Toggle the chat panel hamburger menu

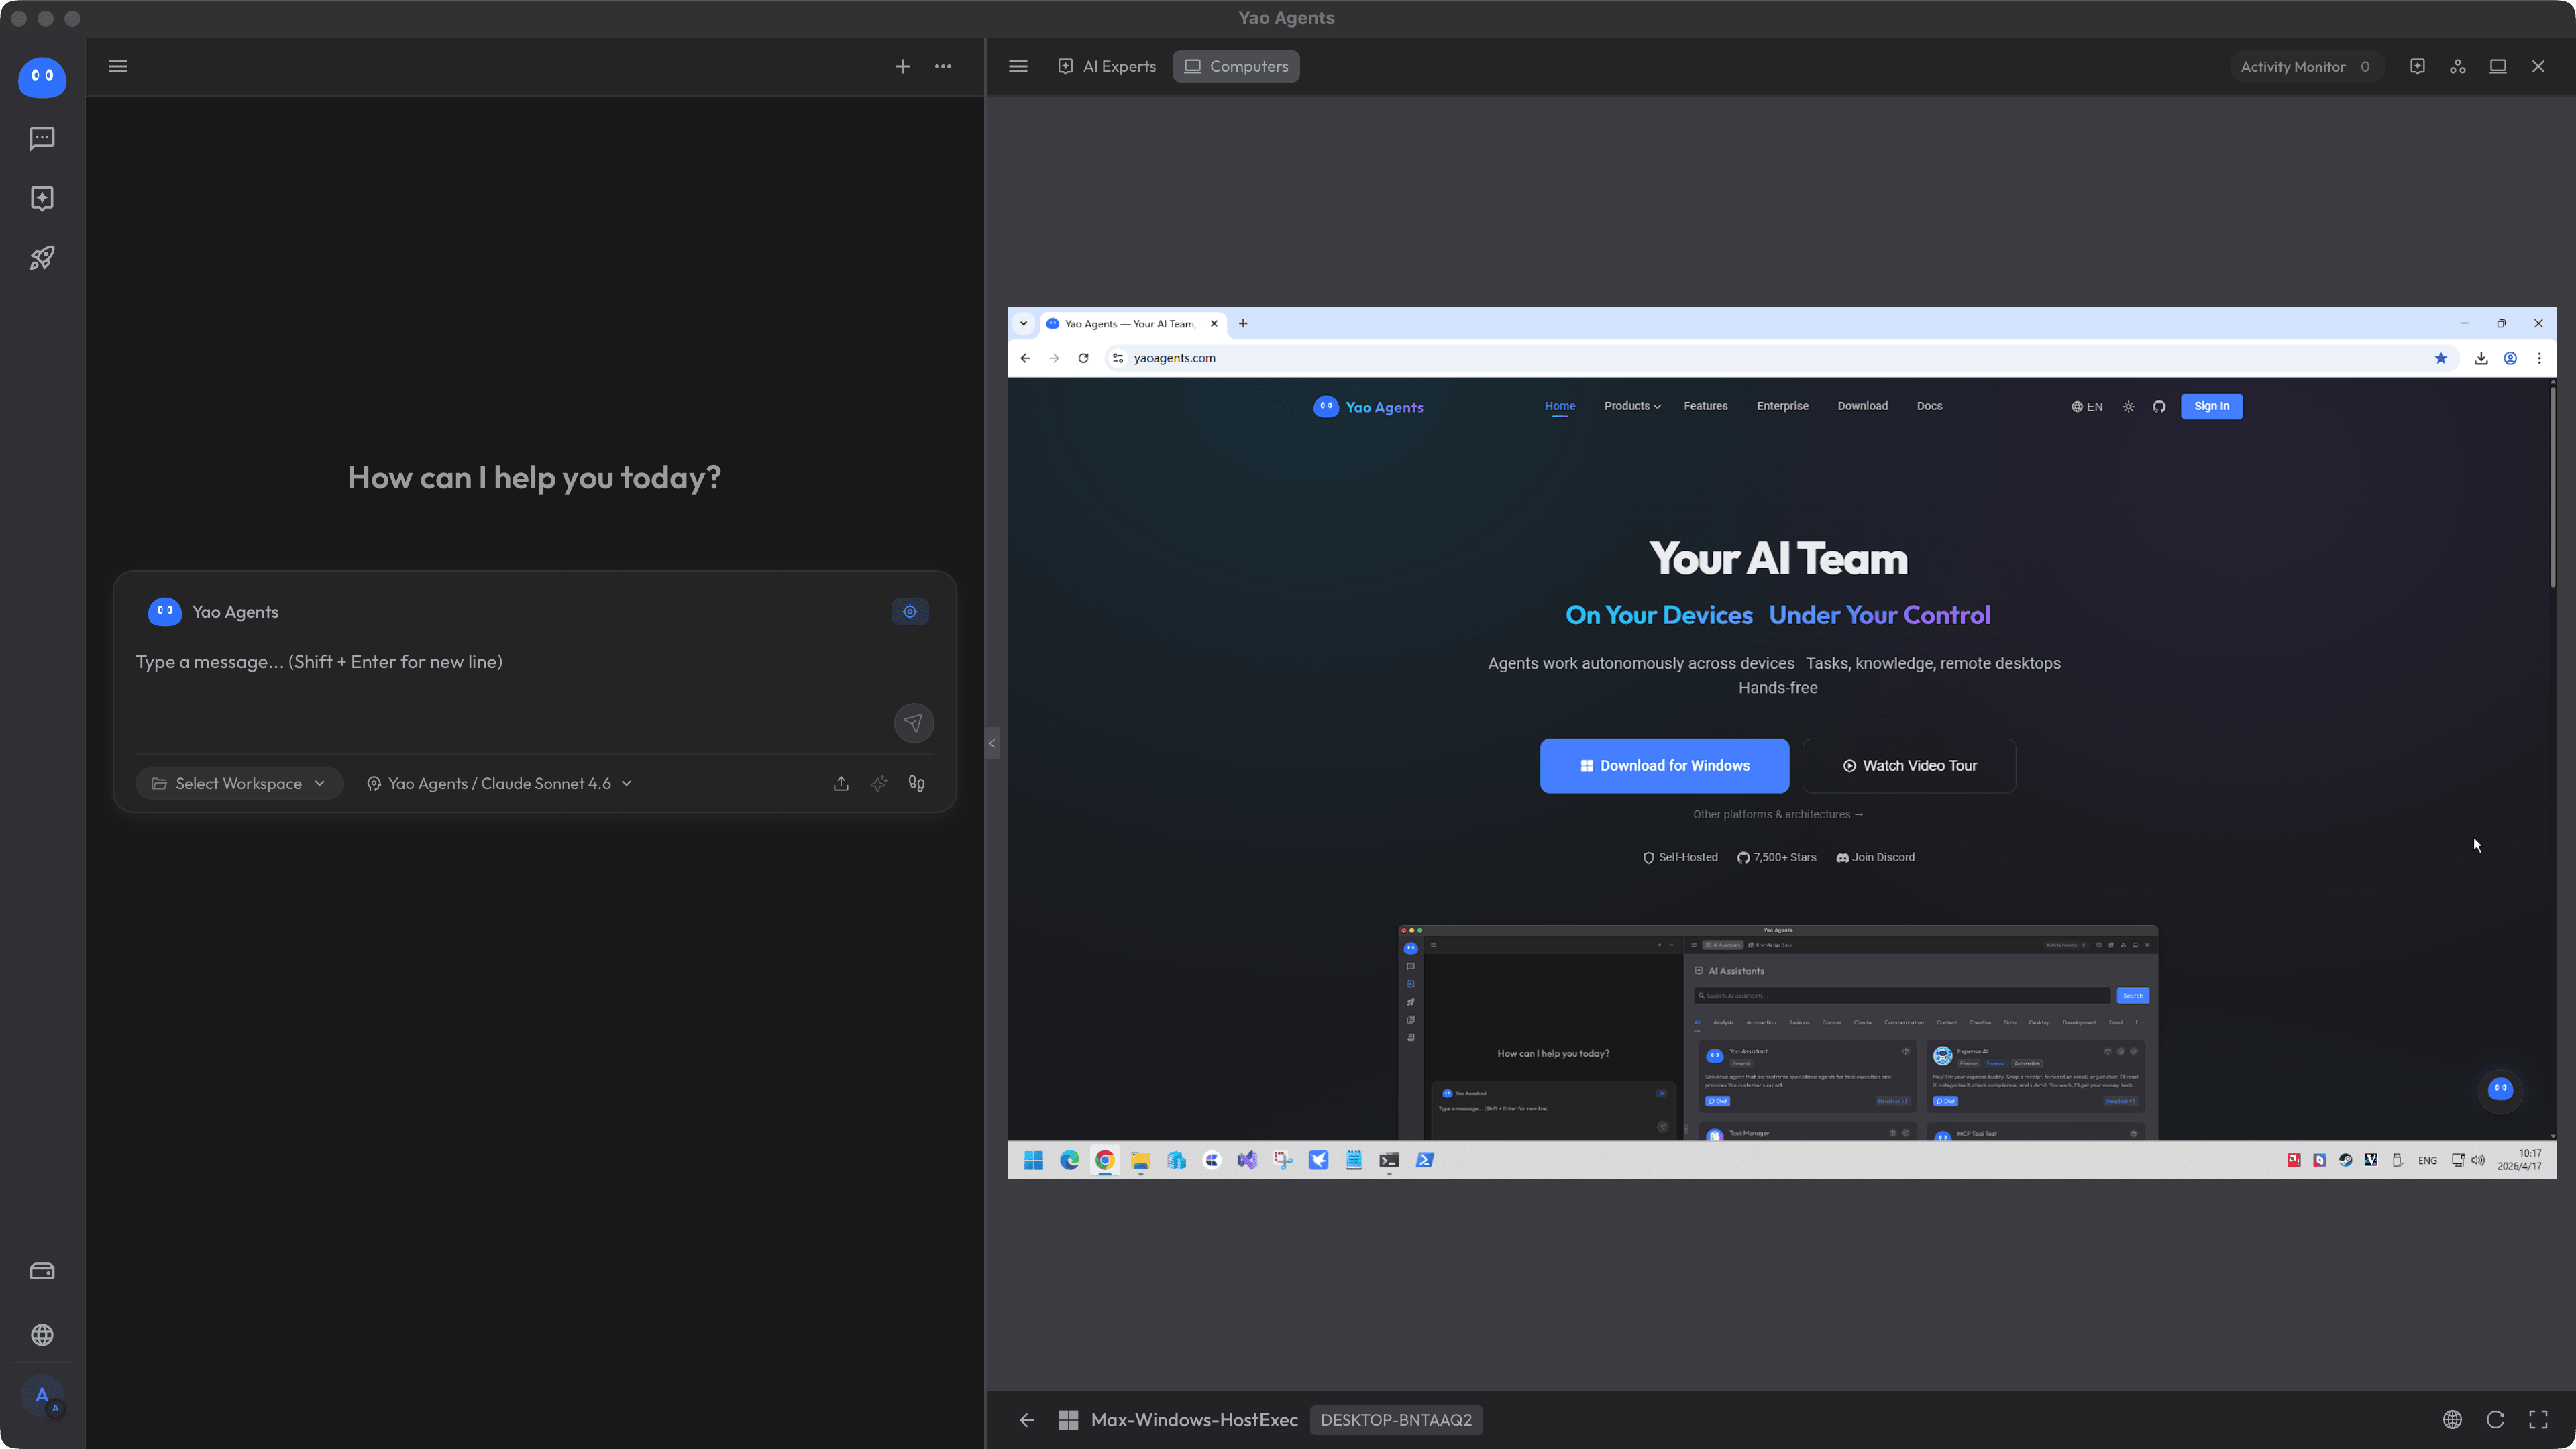tap(118, 66)
